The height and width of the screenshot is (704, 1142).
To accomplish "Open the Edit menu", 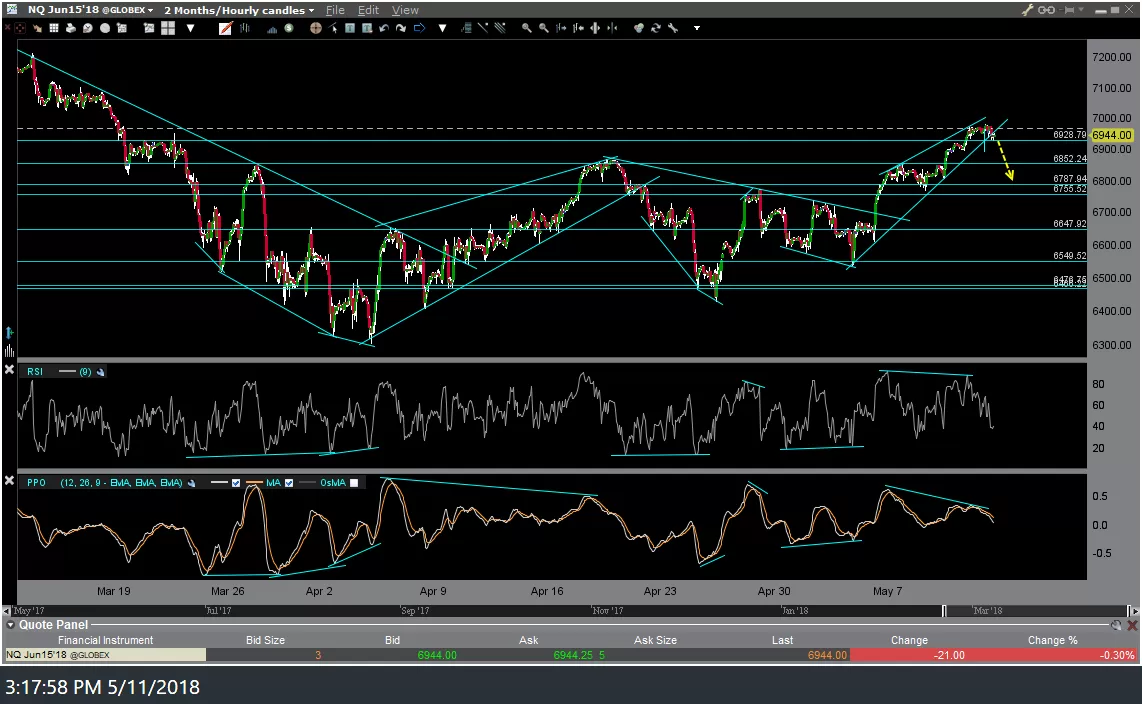I will pos(368,10).
